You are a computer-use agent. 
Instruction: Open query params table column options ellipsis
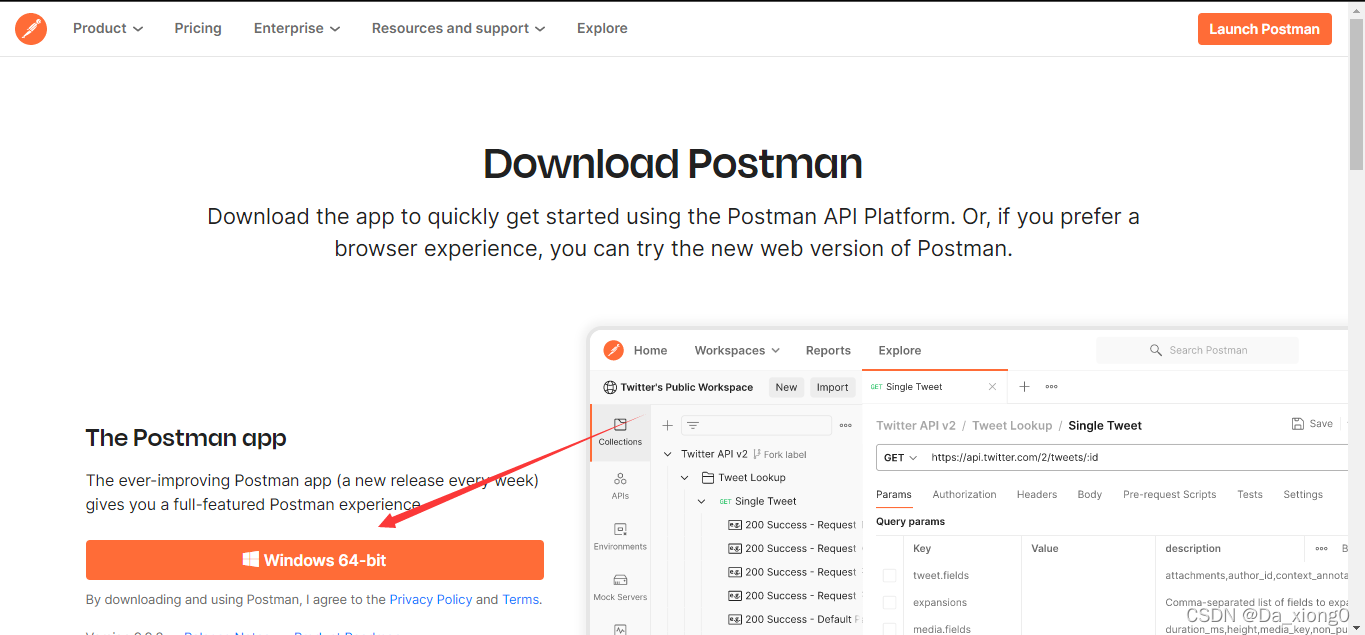click(x=1321, y=548)
